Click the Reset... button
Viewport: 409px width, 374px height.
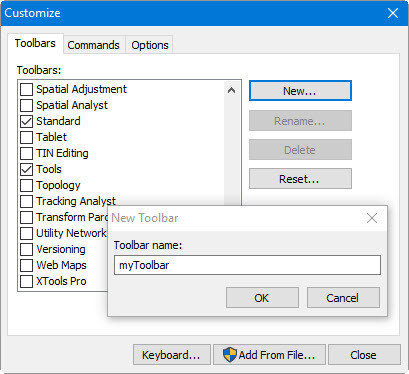300,179
